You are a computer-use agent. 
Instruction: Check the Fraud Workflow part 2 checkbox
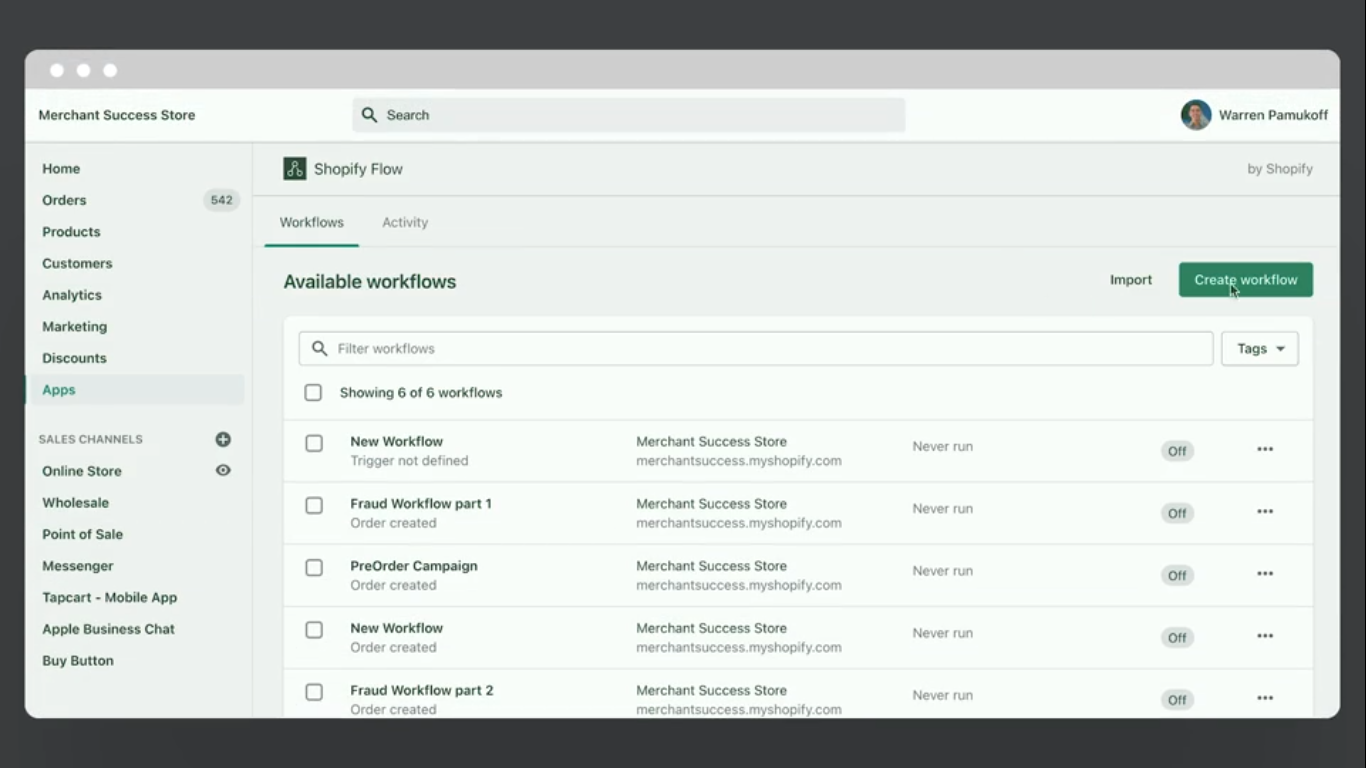[314, 691]
